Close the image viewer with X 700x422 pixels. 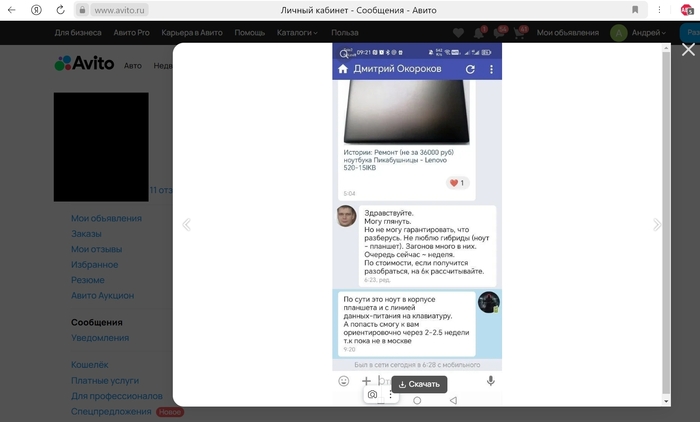tap(688, 50)
